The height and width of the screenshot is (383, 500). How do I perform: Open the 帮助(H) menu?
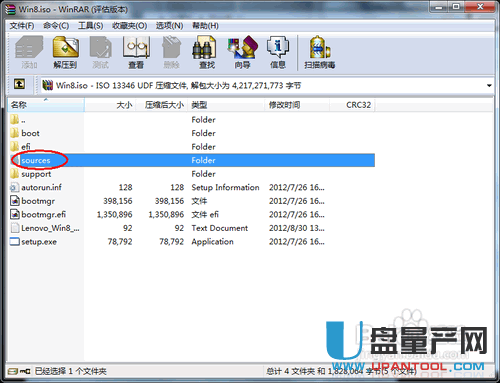tap(205, 26)
